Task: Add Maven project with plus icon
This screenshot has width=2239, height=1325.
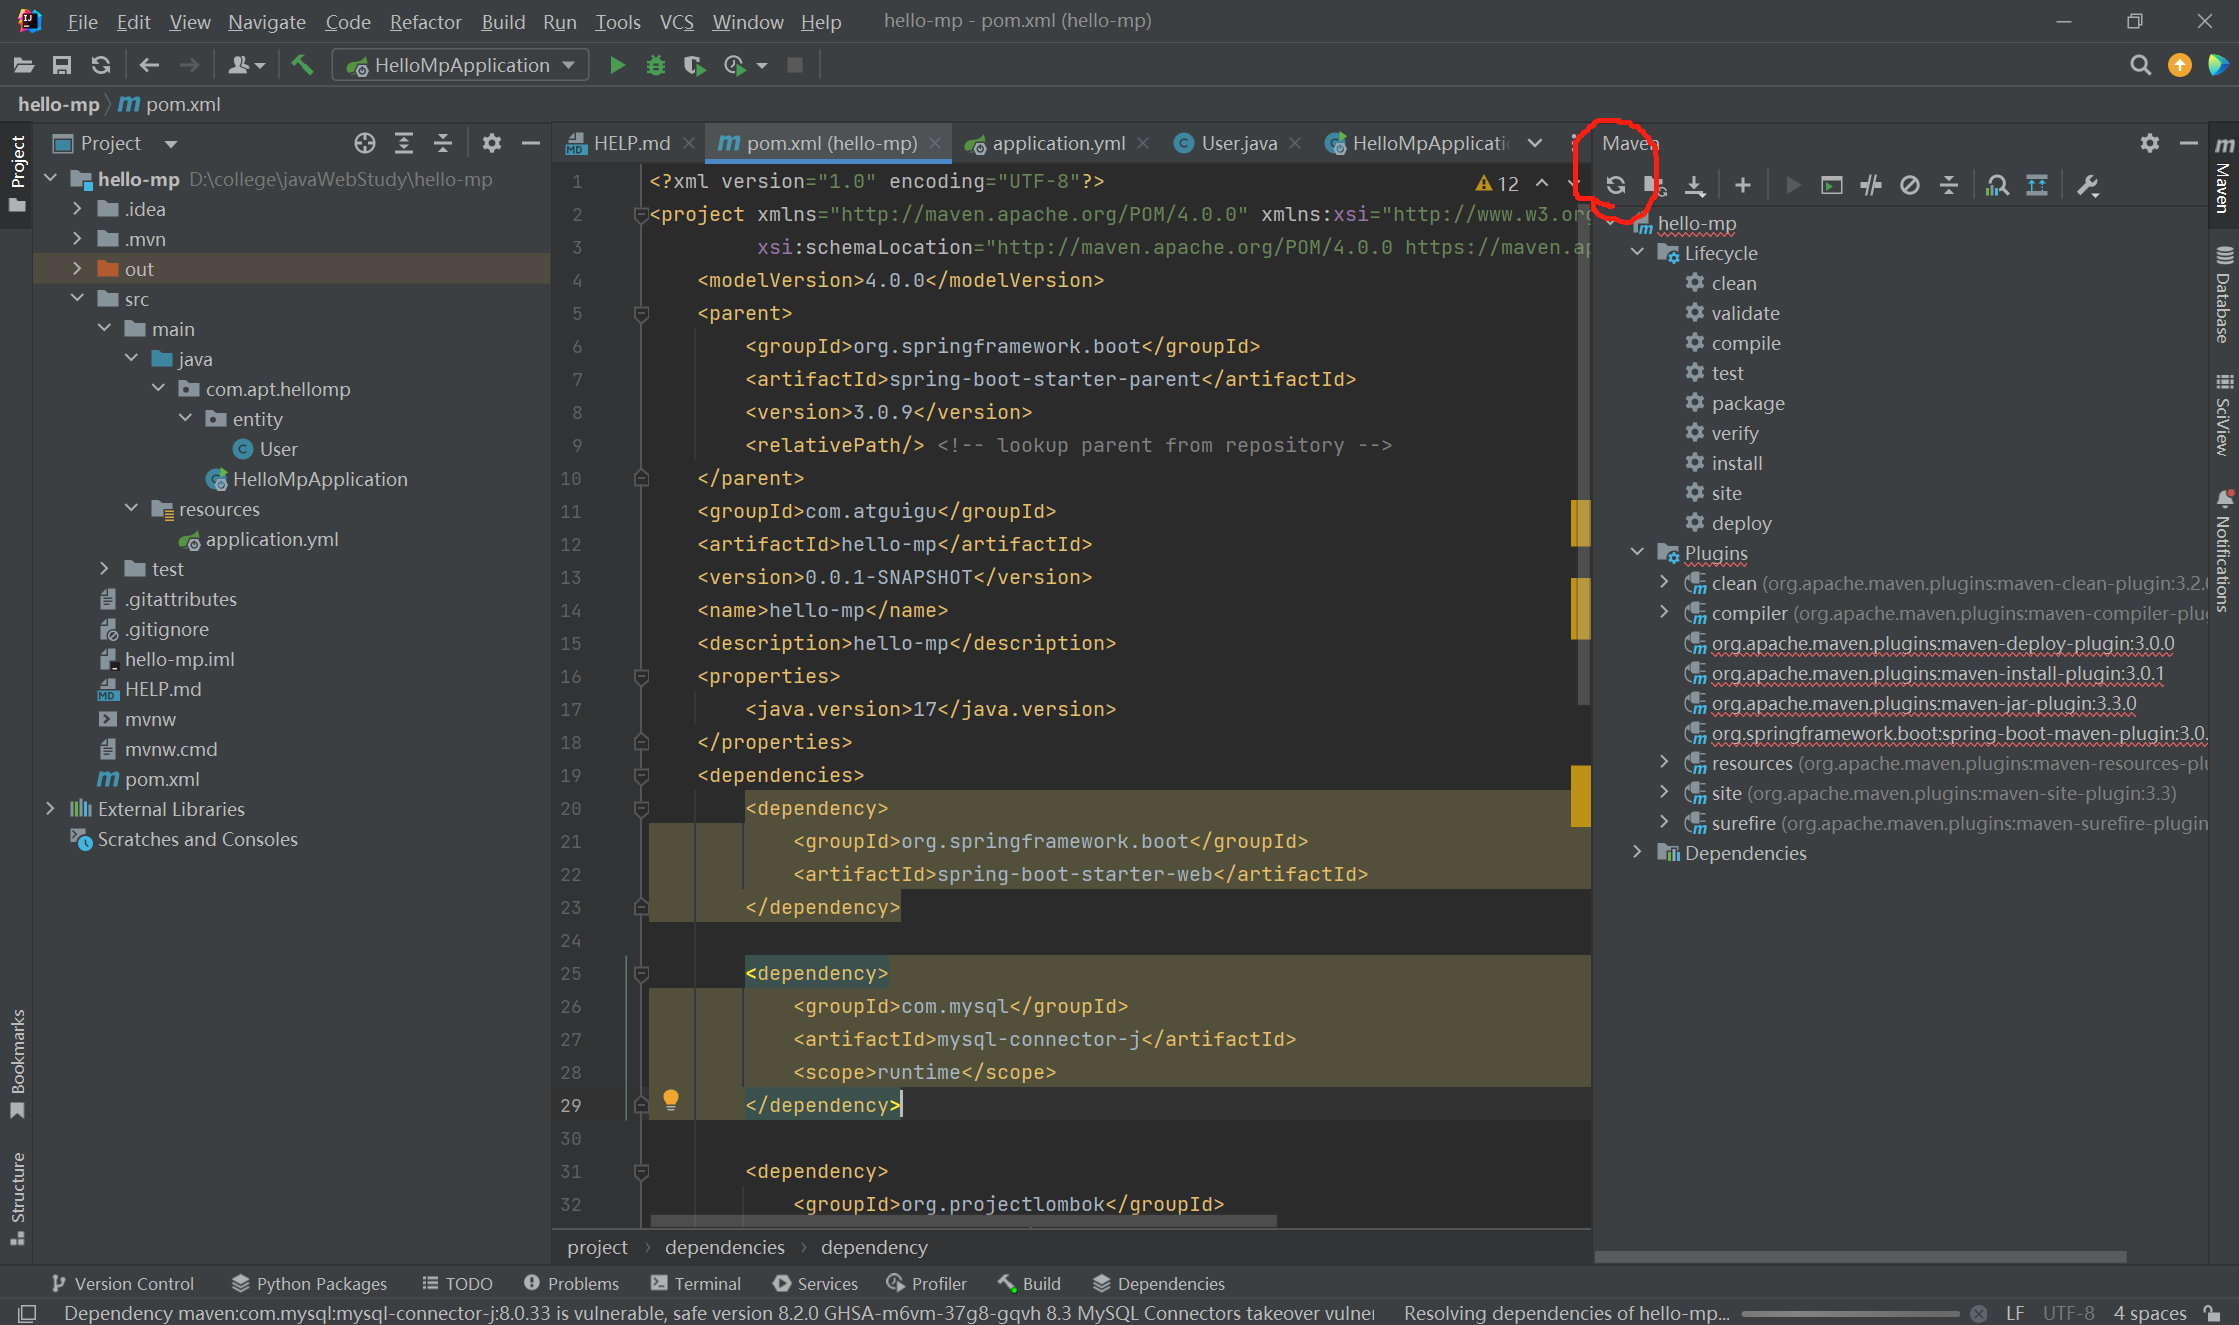Action: pos(1743,185)
